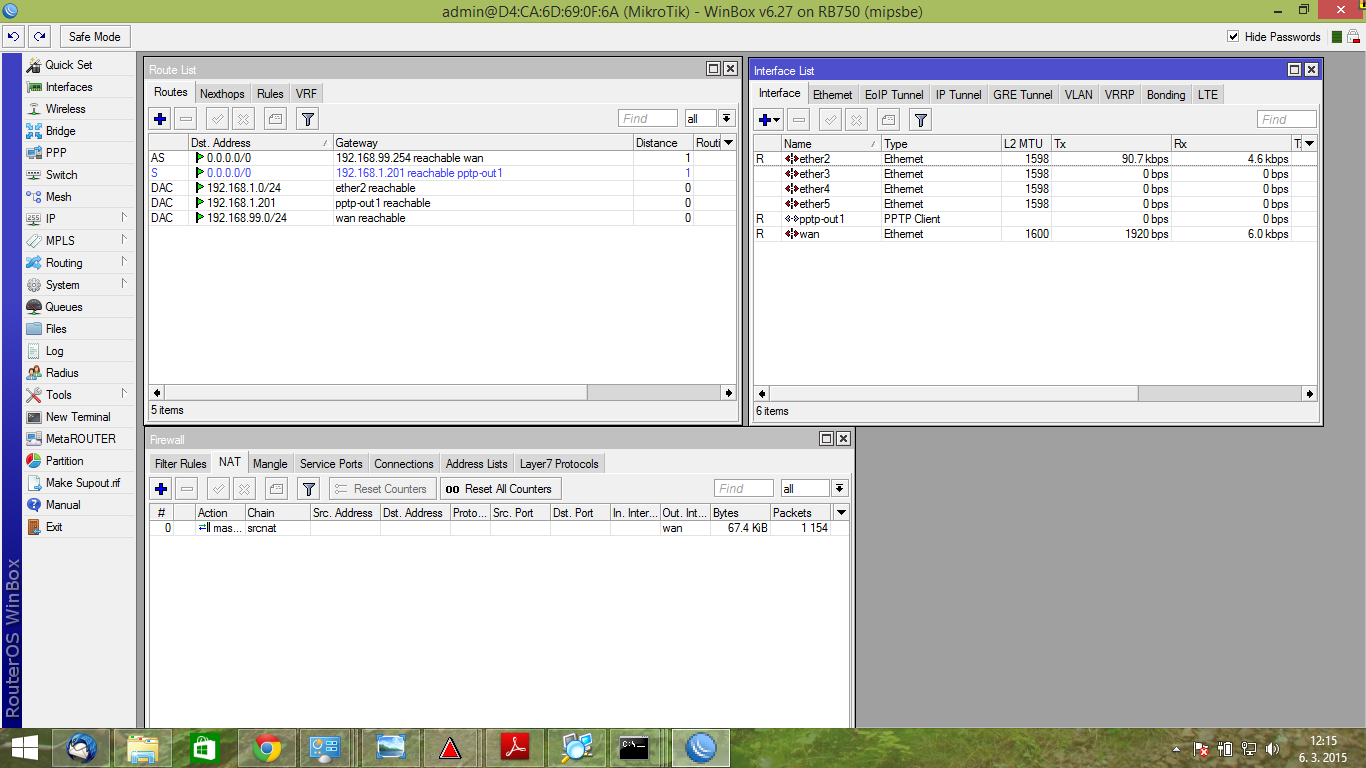Switch to the Filter Rules tab in Firewall
The image size is (1366, 768).
click(180, 464)
